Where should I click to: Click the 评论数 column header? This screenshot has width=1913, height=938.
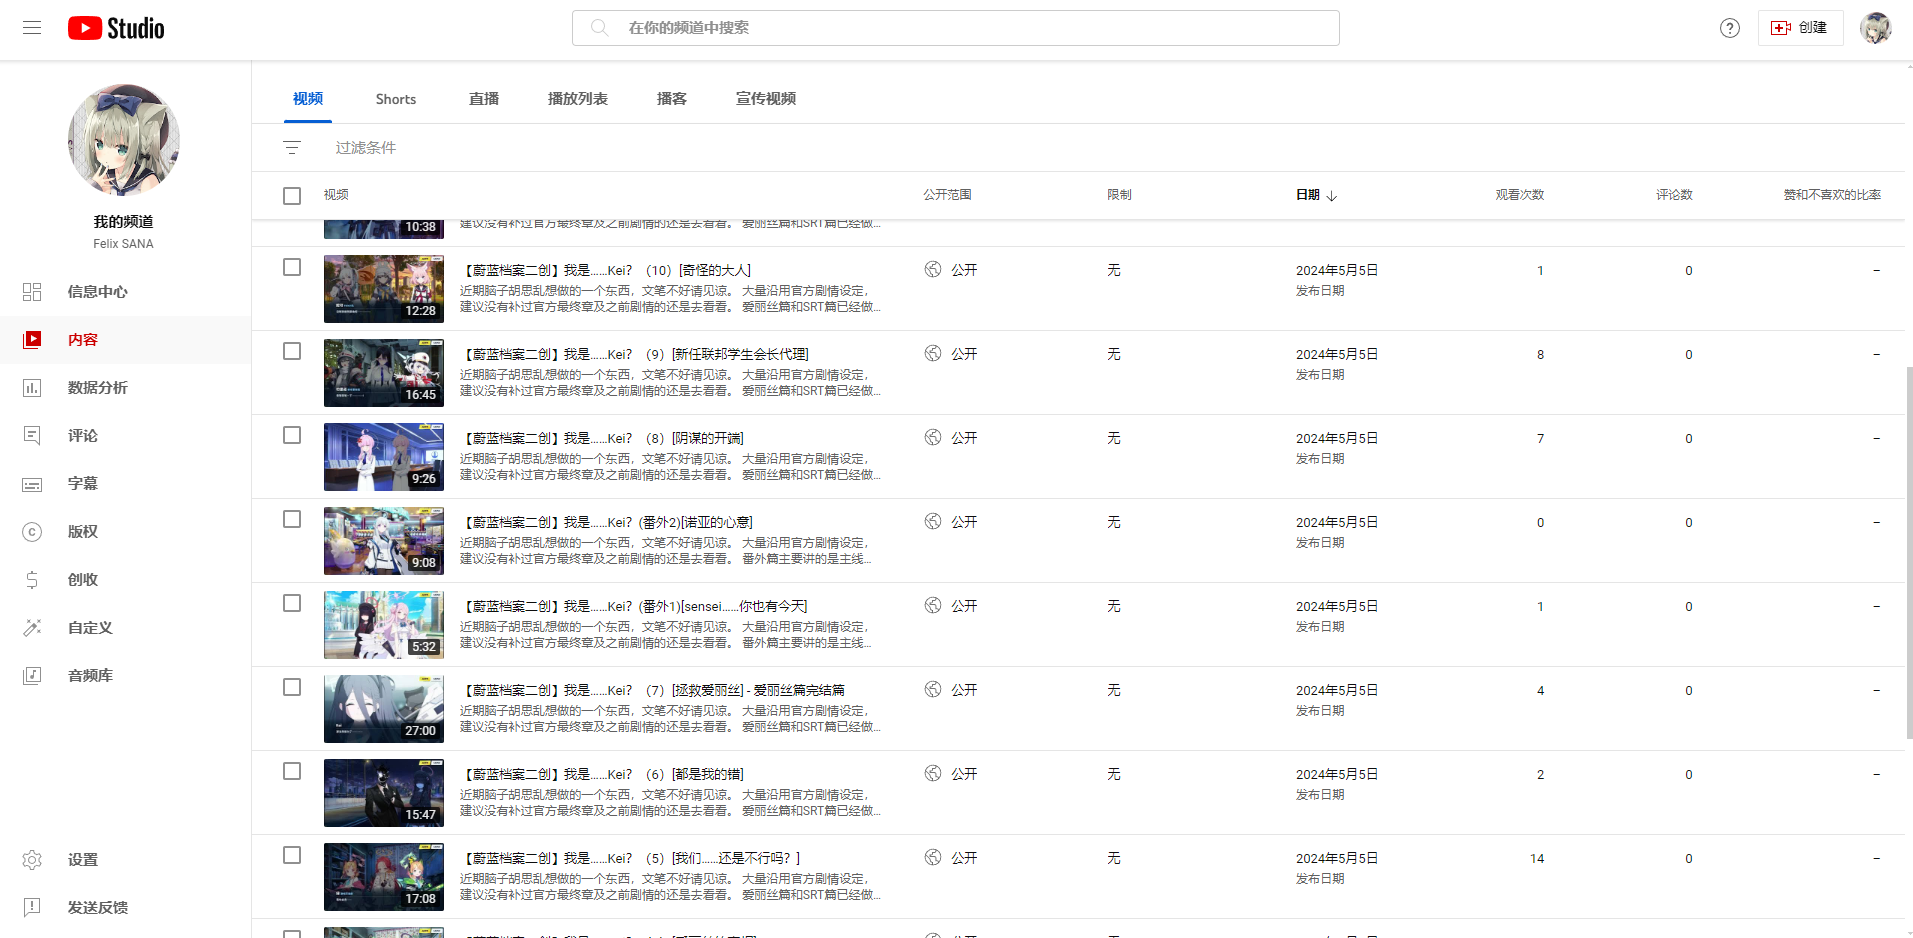coord(1674,195)
